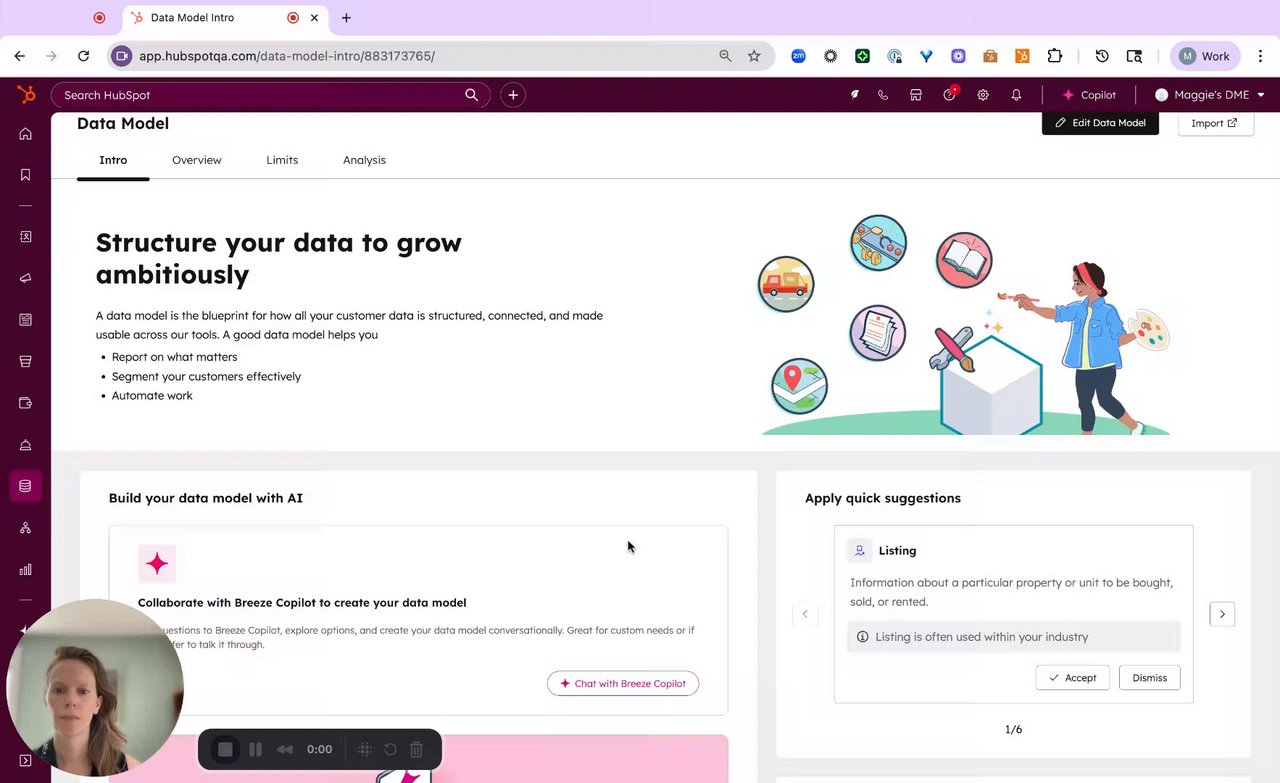Switch to the Limits tab

[x=282, y=160]
